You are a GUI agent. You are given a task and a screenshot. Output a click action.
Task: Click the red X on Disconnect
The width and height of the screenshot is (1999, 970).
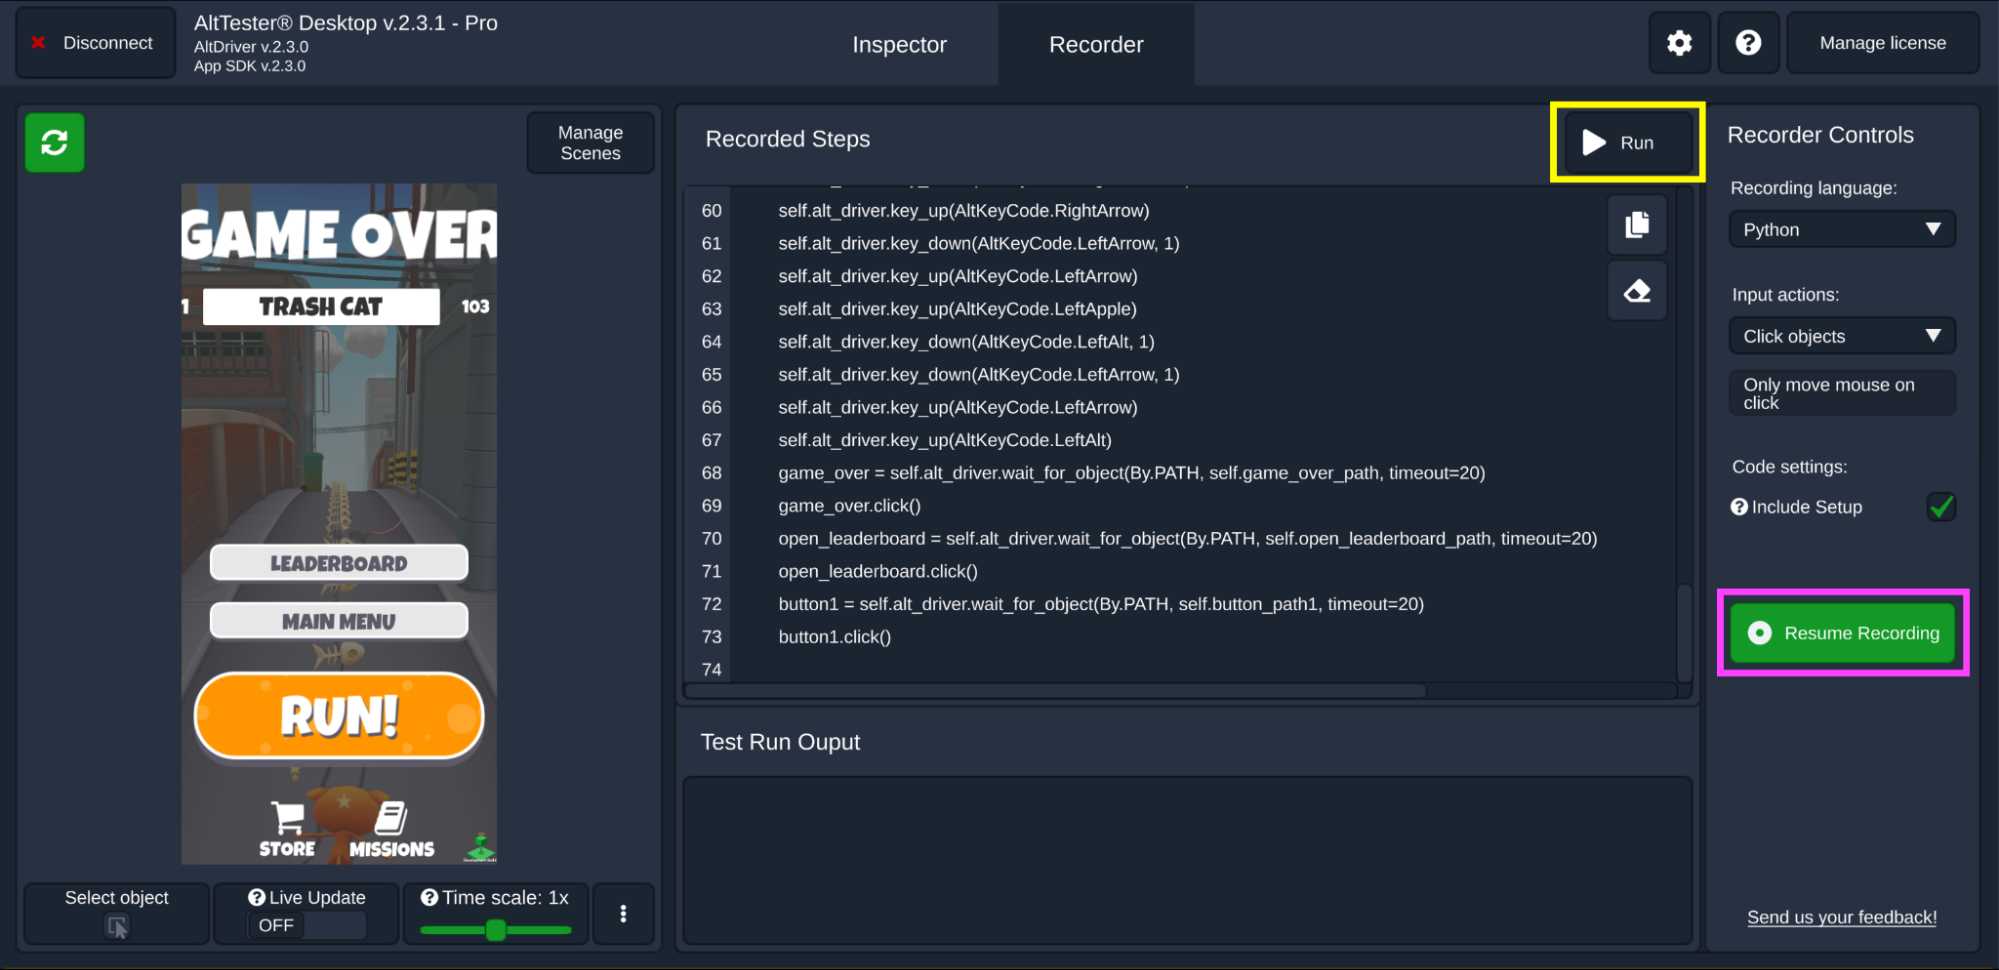[x=38, y=42]
